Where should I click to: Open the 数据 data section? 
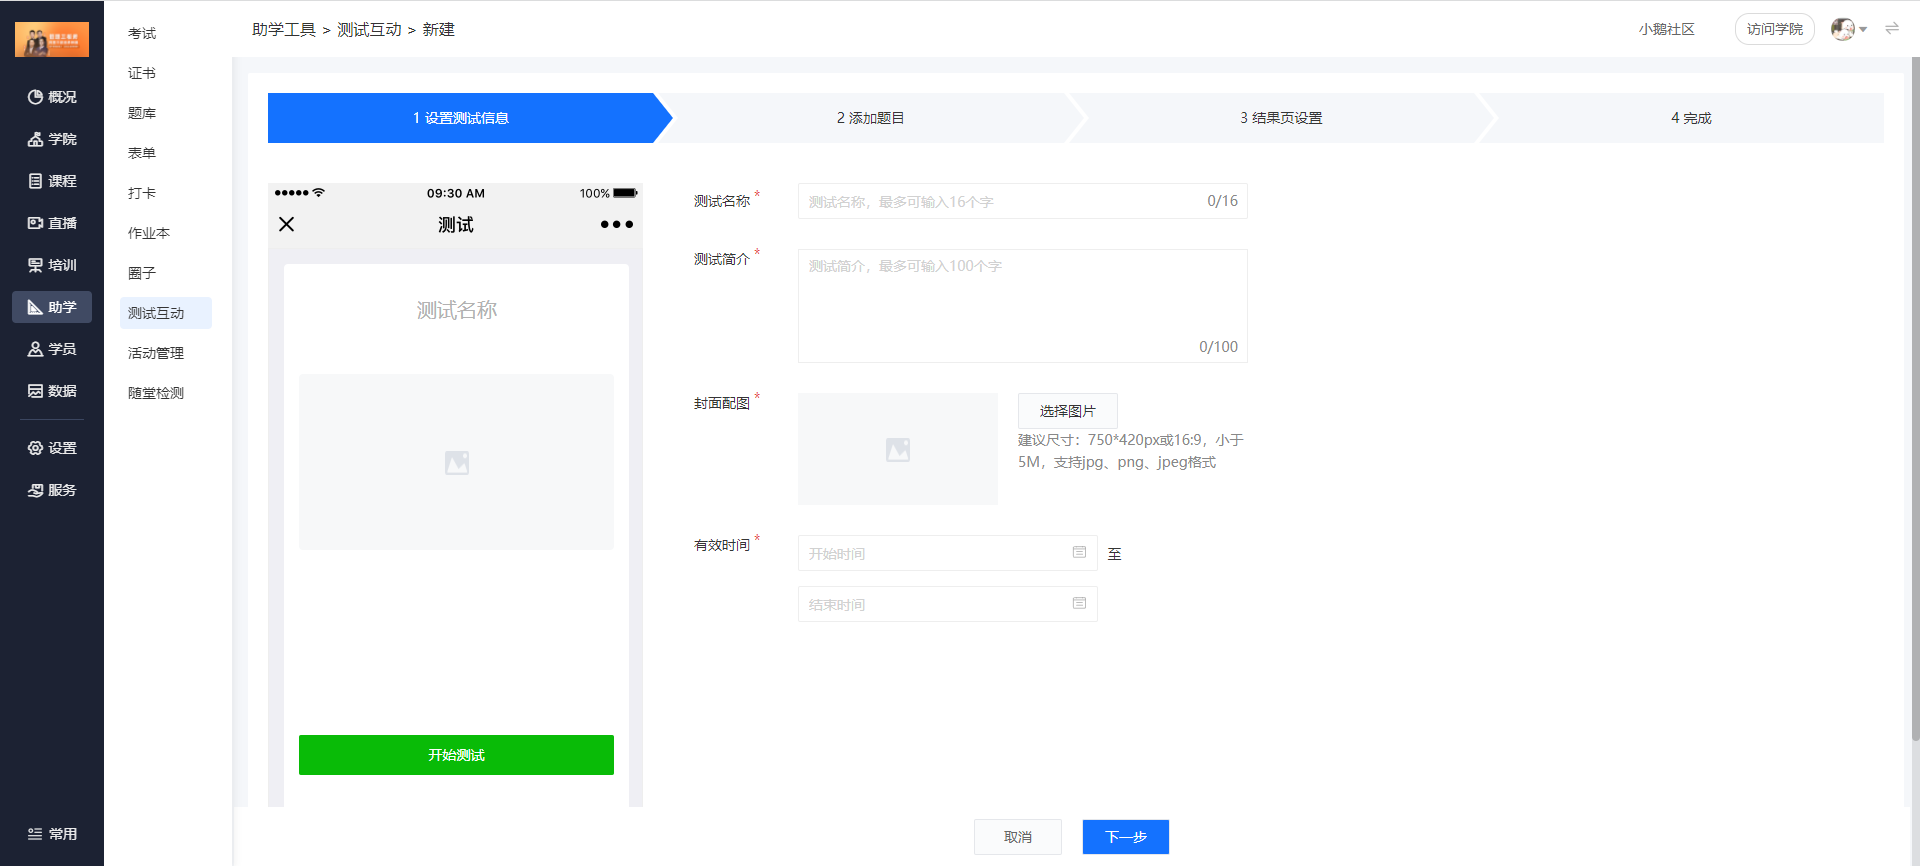[x=52, y=391]
